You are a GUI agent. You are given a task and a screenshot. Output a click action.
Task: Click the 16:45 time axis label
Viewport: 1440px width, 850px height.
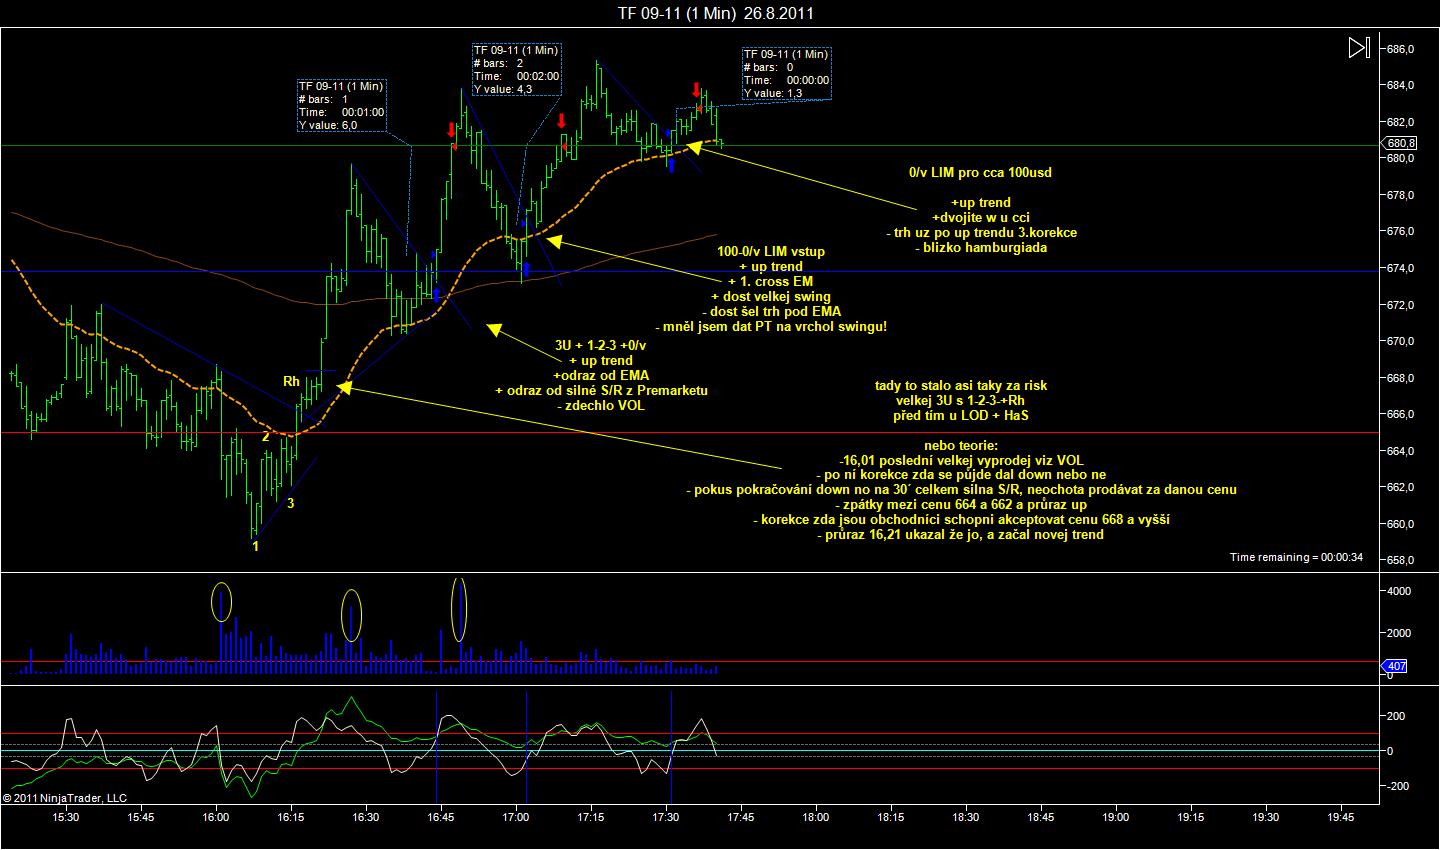(441, 817)
